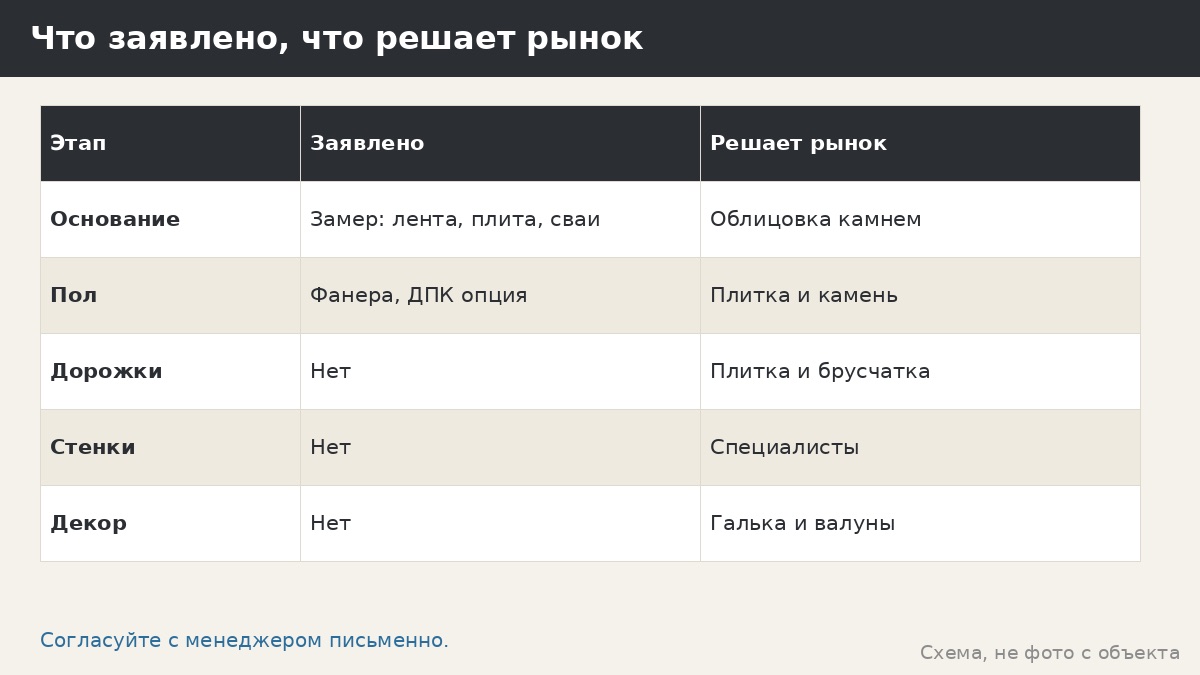Click 'Нет' in the Дорожки row
The width and height of the screenshot is (1200, 675).
click(500, 371)
